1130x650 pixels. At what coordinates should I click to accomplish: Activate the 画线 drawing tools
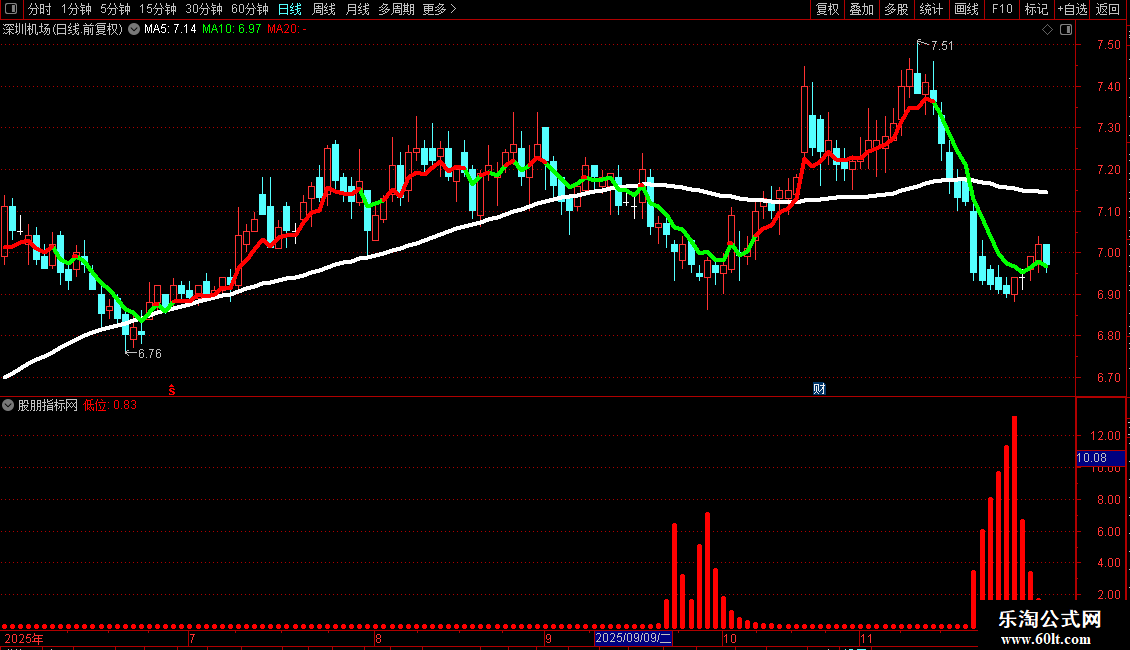[x=966, y=9]
